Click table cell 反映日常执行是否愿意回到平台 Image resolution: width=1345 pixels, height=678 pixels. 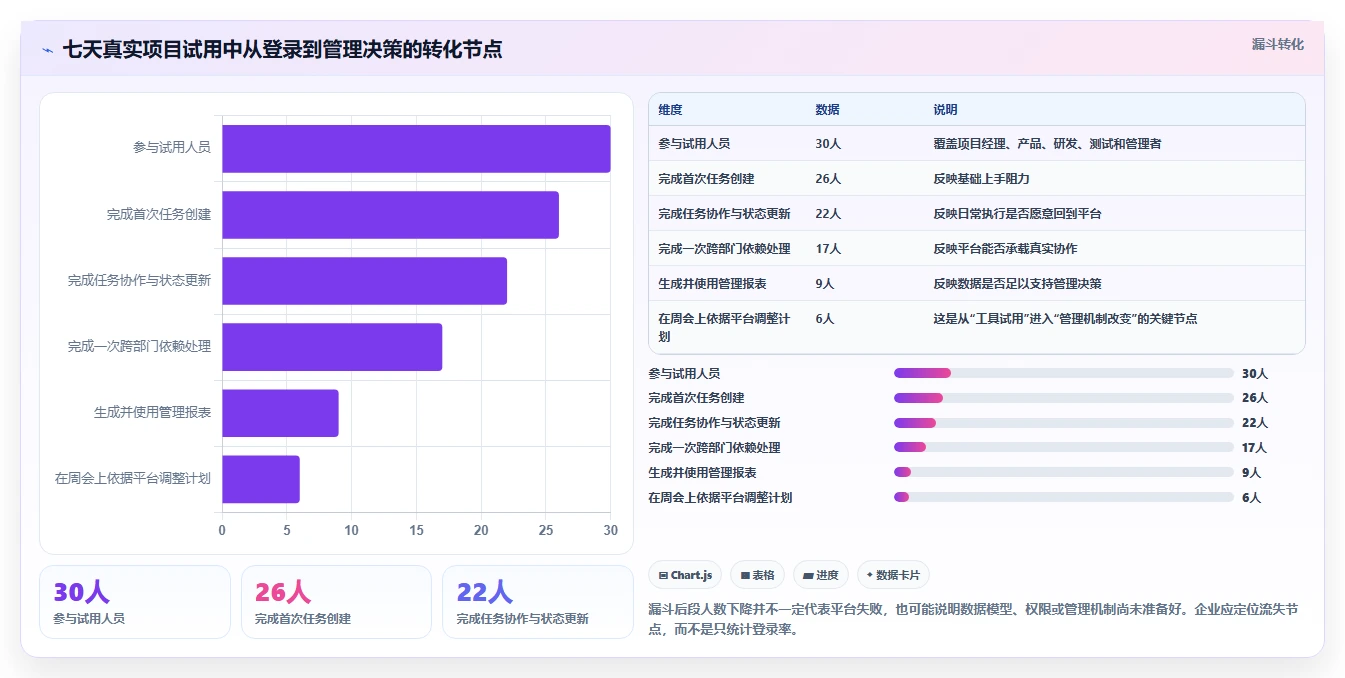tap(1017, 214)
